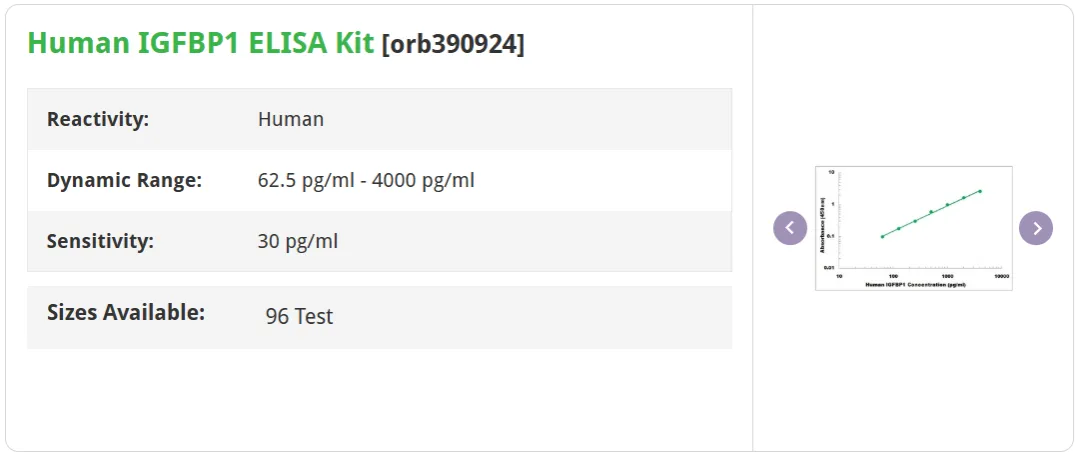Click the lowest data point on the curve
The height and width of the screenshot is (458, 1080).
coord(882,236)
